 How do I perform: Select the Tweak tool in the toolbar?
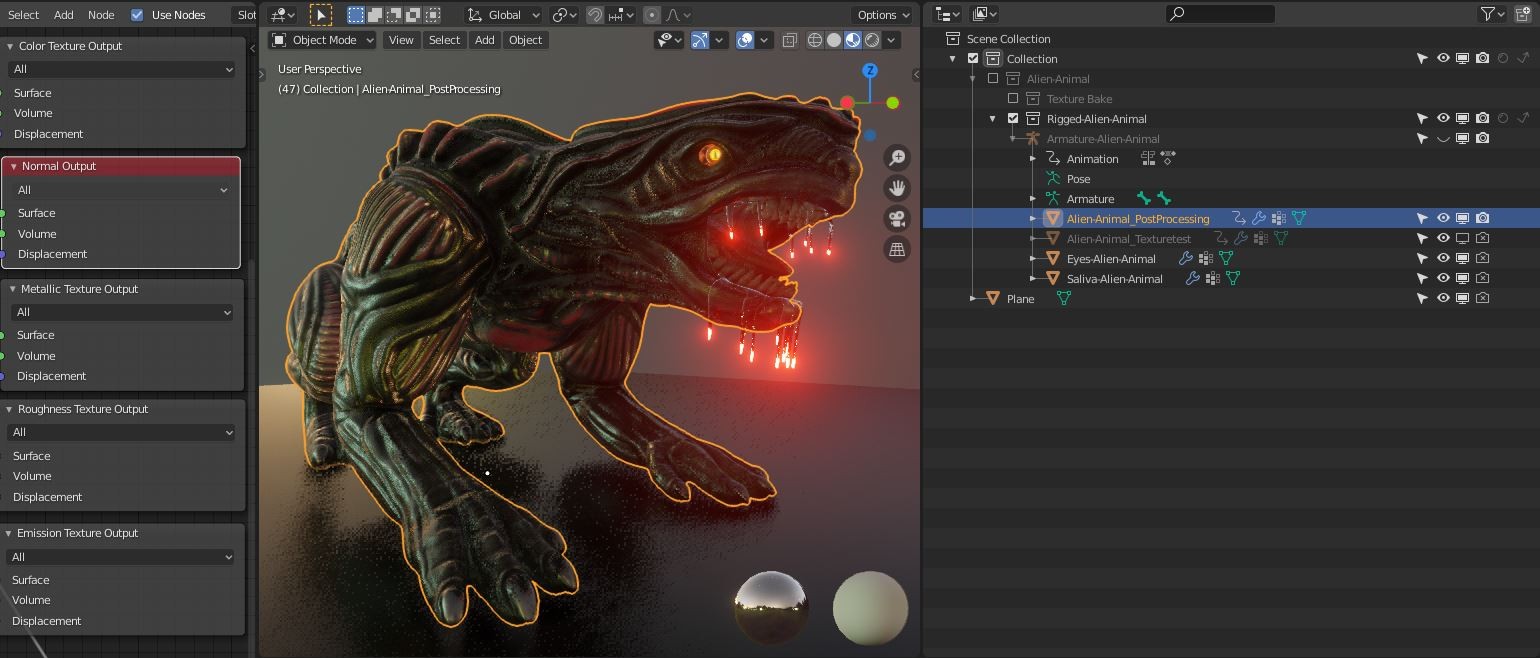point(320,15)
